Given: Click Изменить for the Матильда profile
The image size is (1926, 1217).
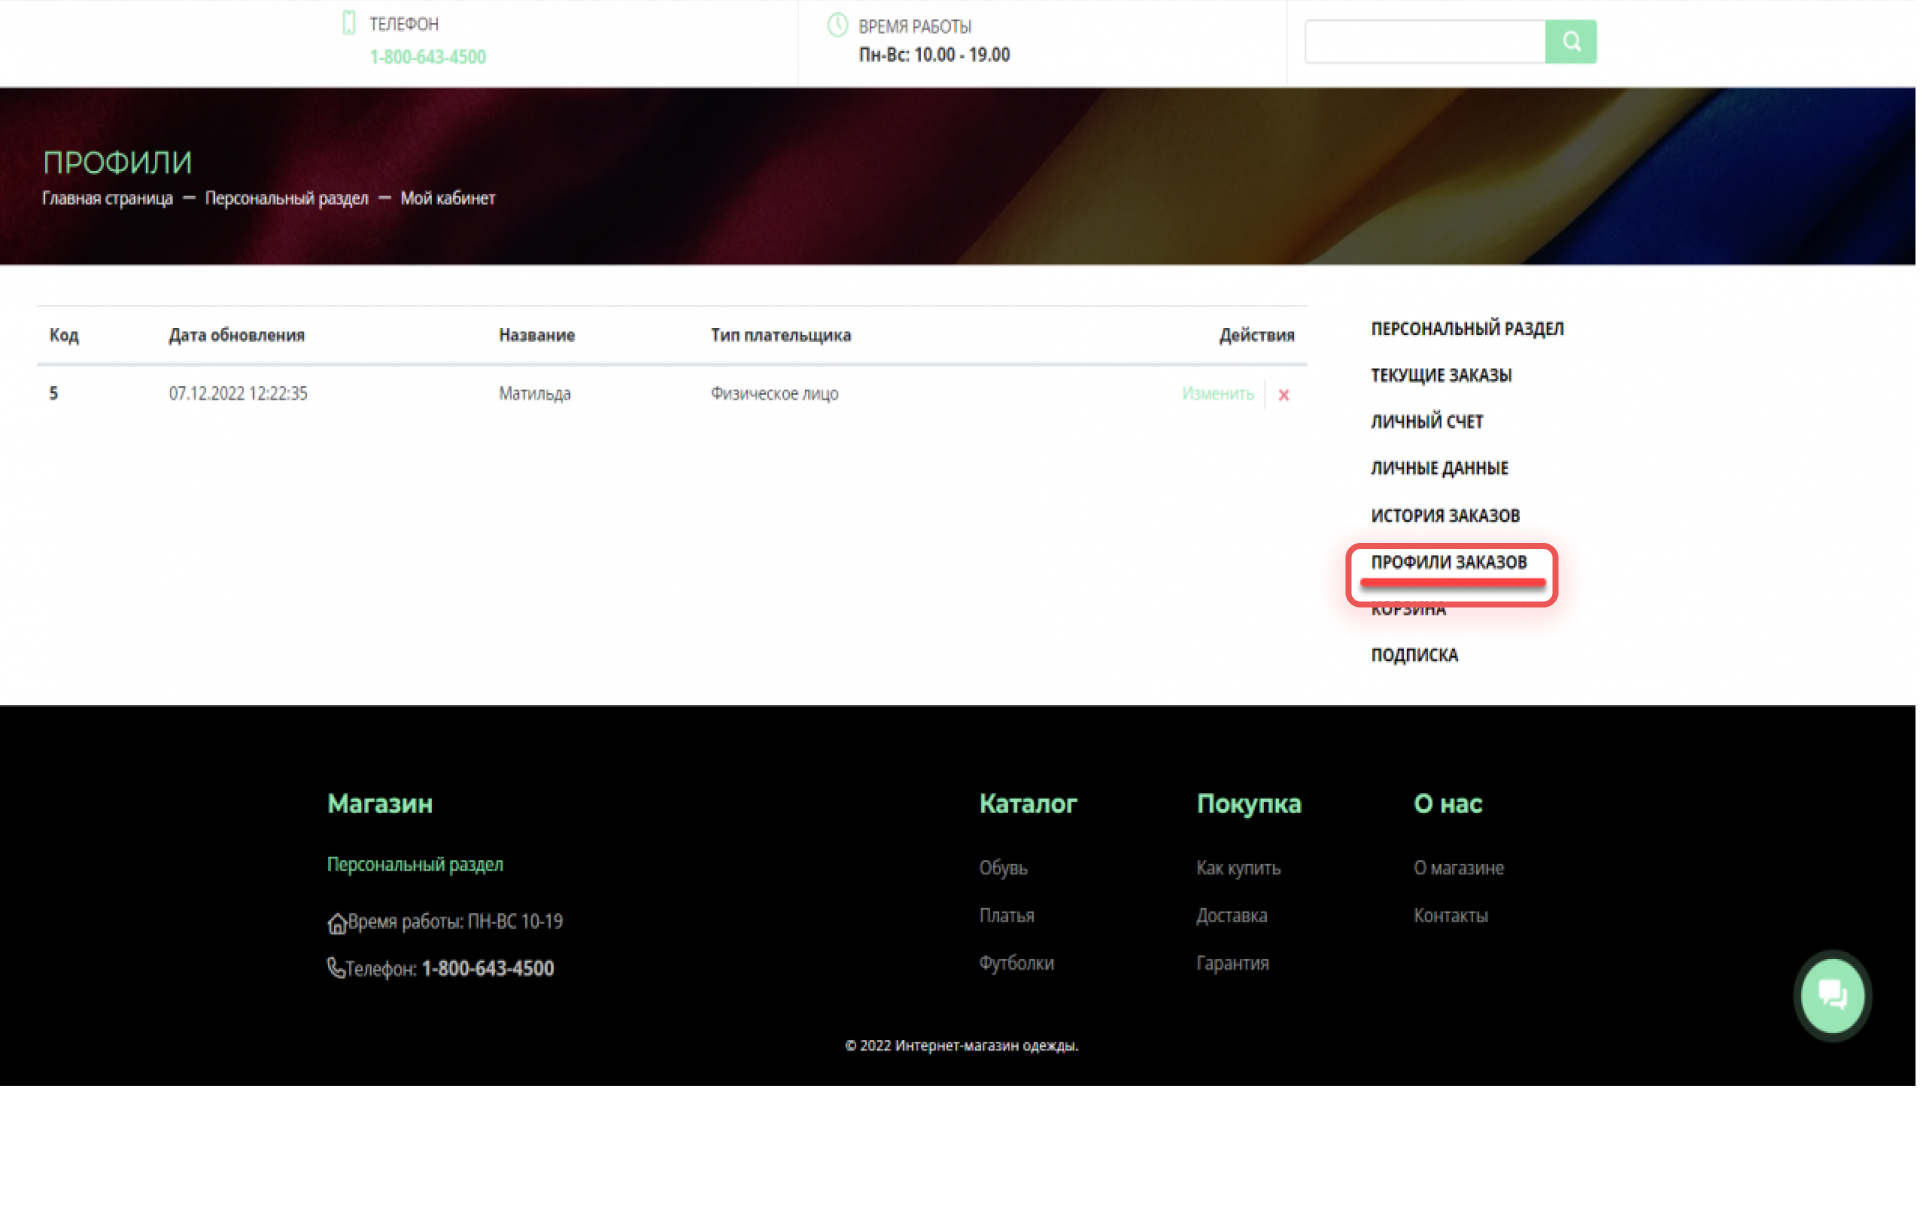Looking at the screenshot, I should (x=1217, y=394).
